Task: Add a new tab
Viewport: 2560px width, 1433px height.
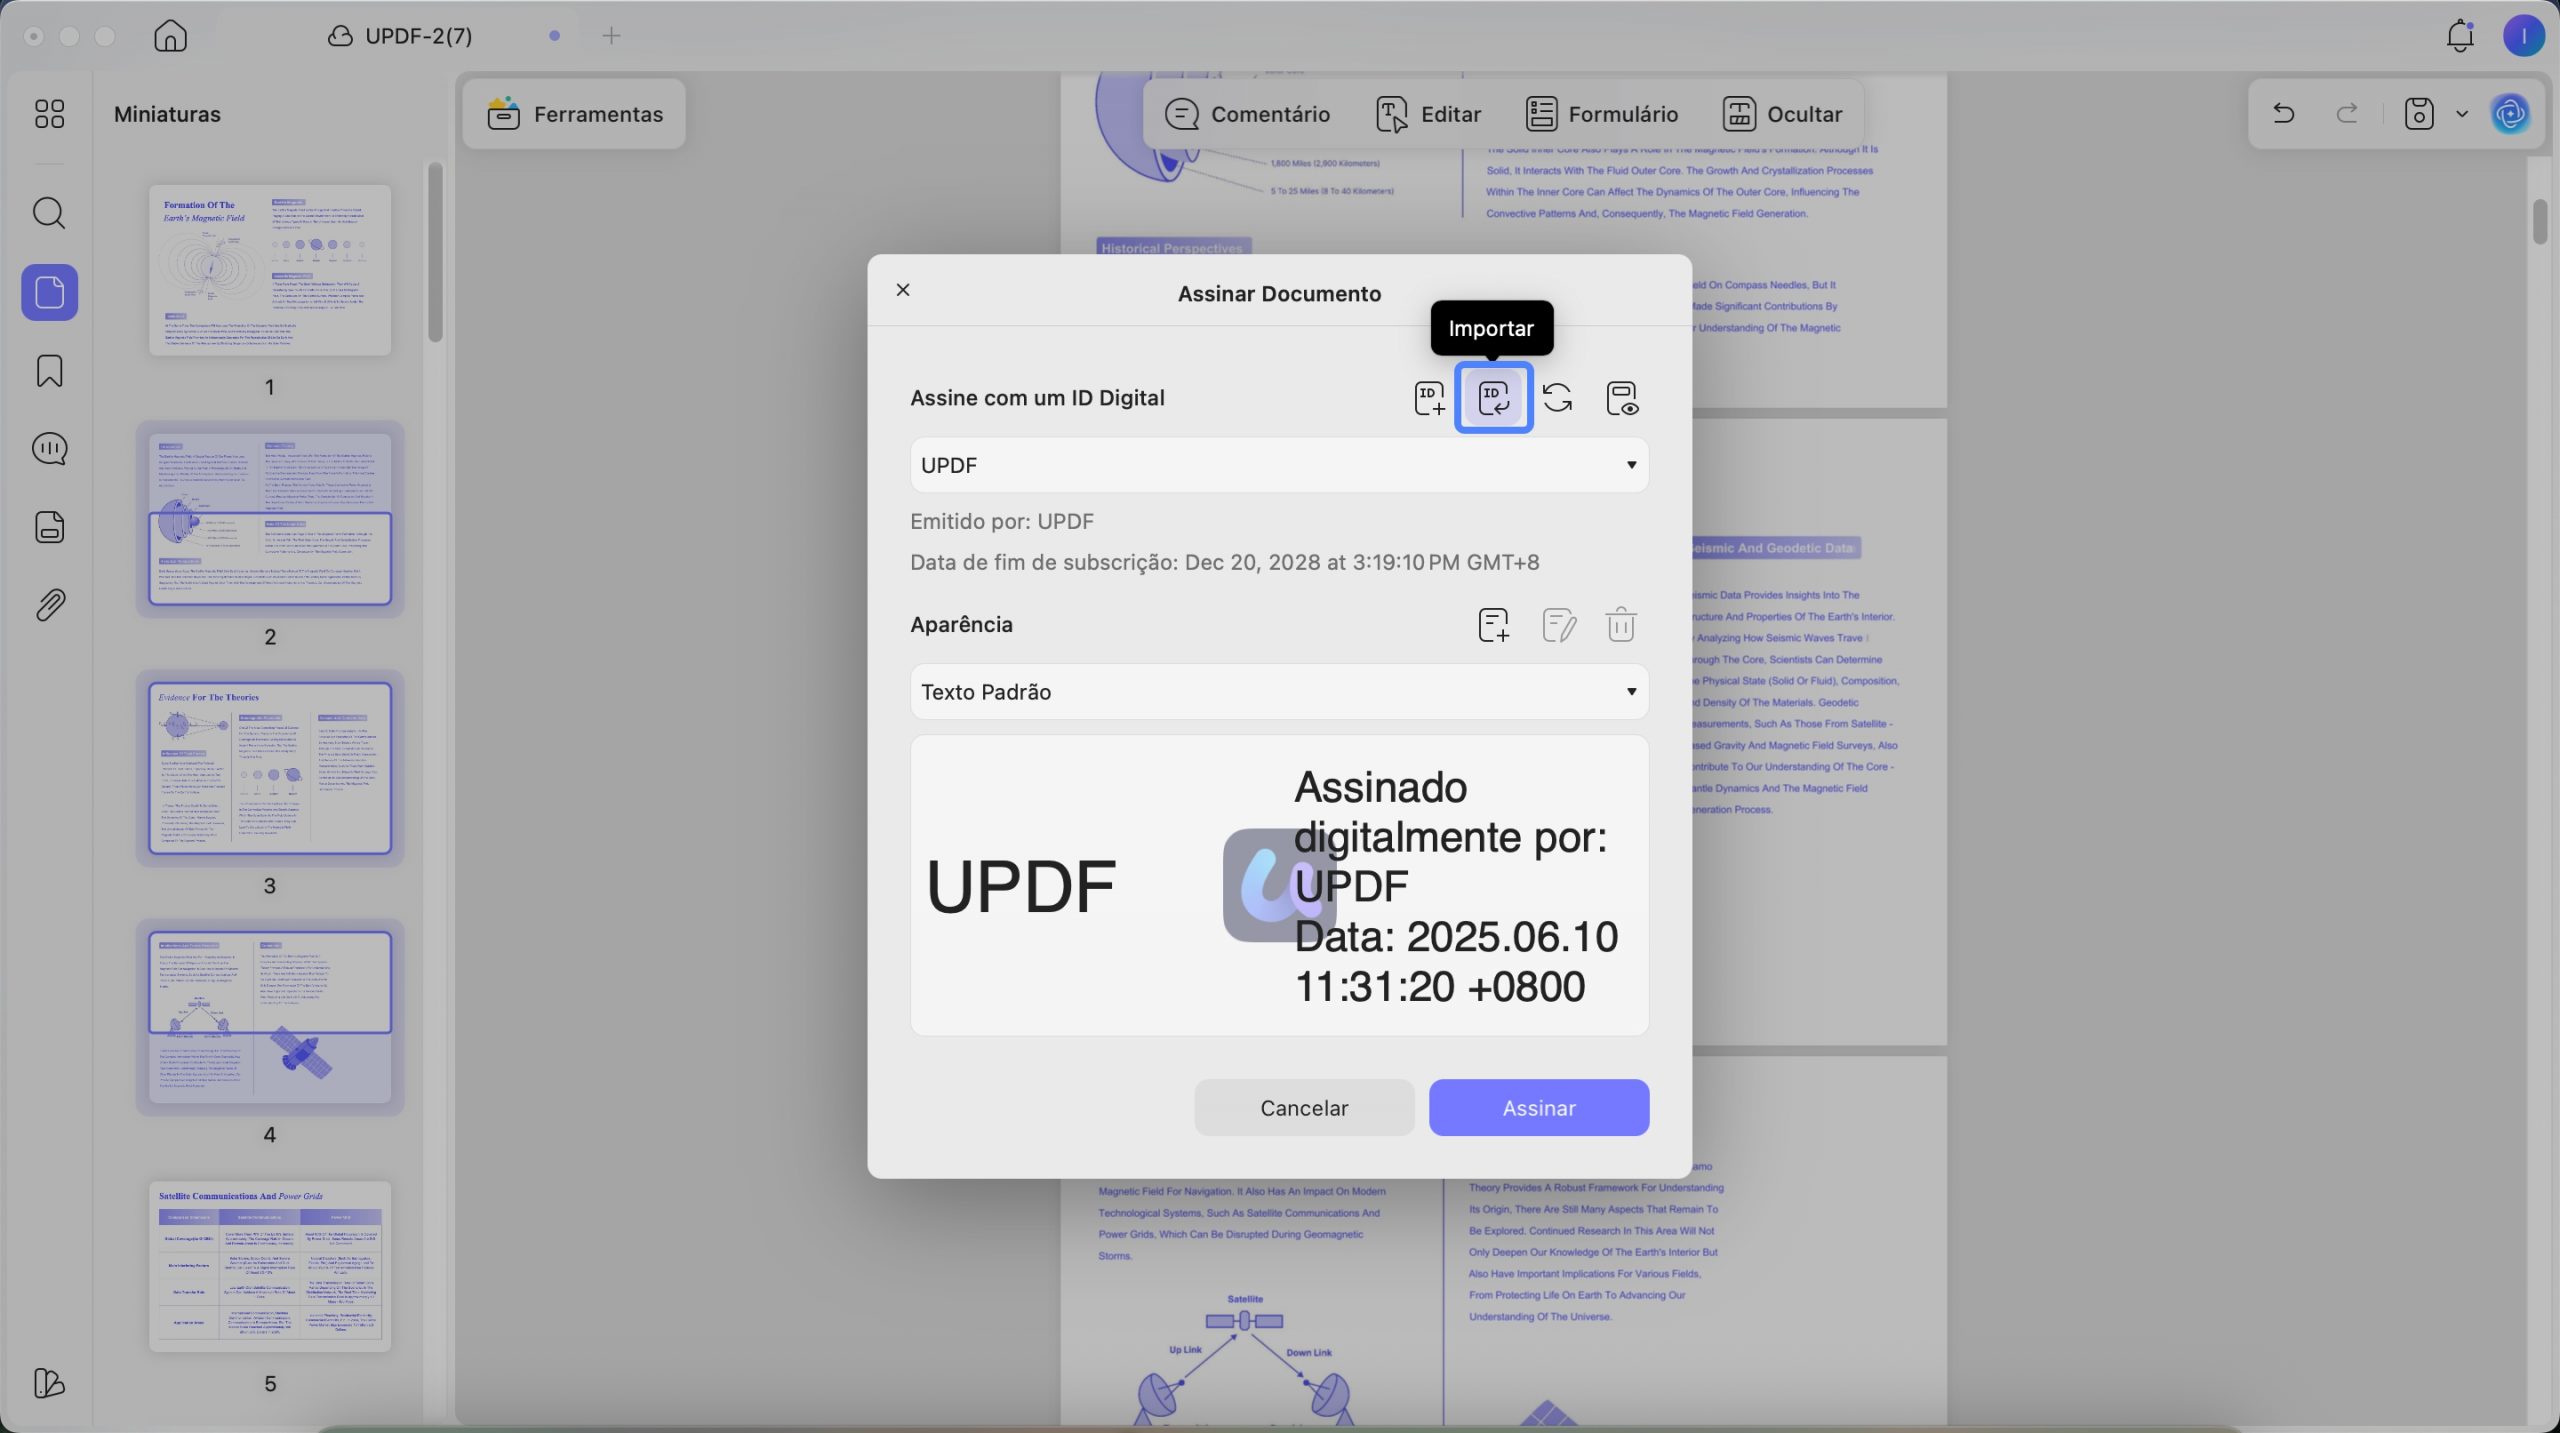Action: pyautogui.click(x=612, y=36)
